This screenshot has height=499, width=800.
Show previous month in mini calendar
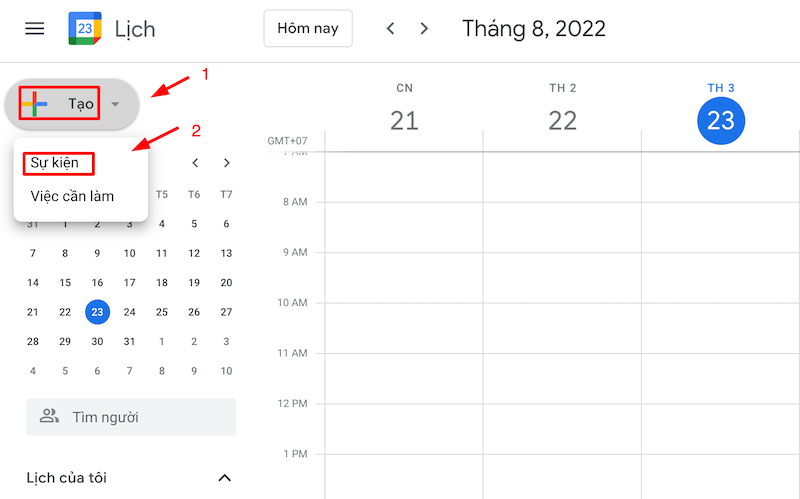point(195,163)
